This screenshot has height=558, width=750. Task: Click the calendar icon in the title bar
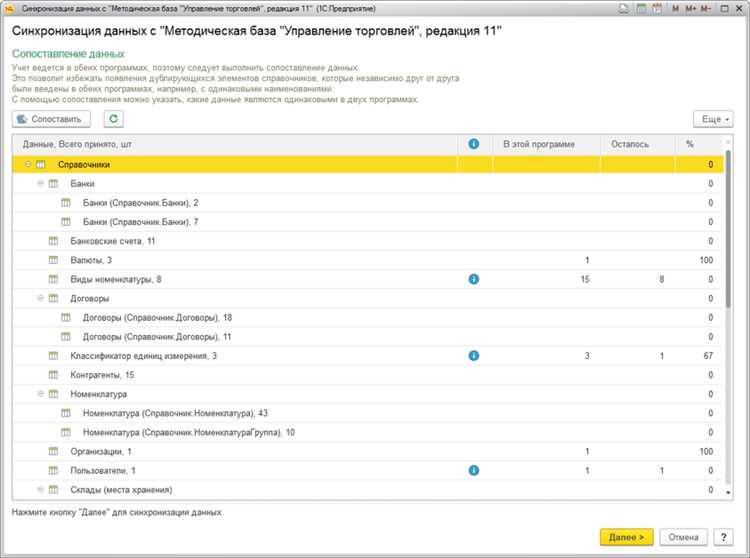[657, 9]
